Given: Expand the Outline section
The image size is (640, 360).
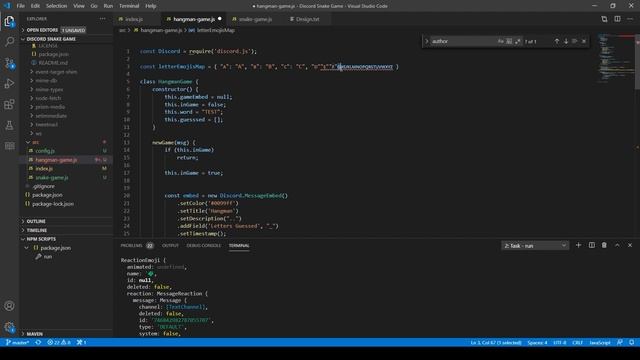Looking at the screenshot, I should click(66, 221).
